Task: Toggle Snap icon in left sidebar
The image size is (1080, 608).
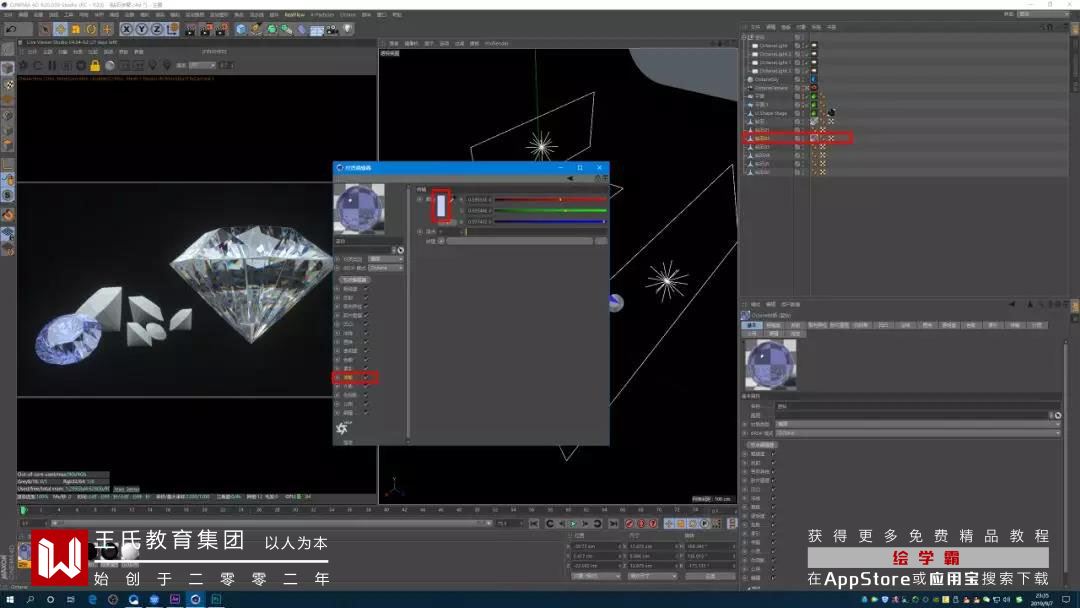Action: pyautogui.click(x=8, y=196)
